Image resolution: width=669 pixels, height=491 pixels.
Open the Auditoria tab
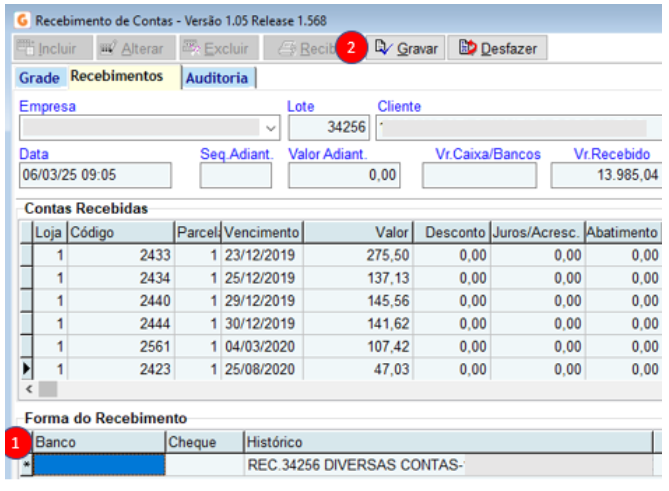218,78
